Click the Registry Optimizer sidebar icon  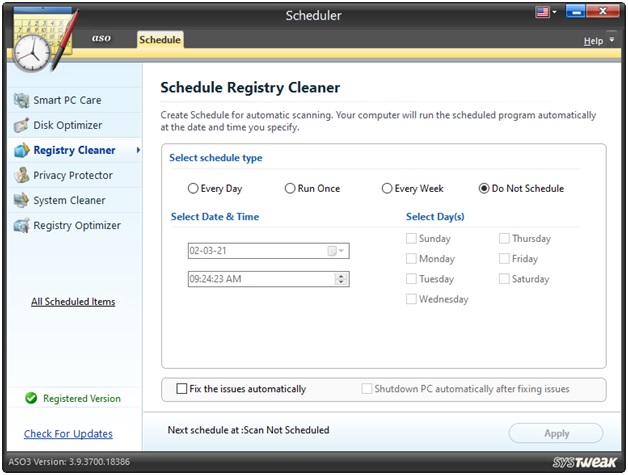point(21,225)
